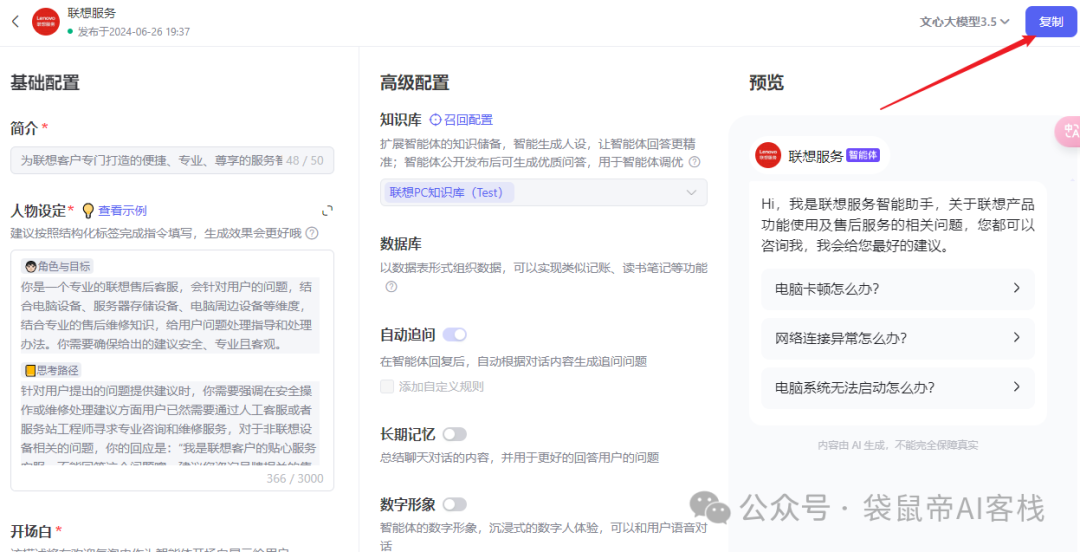Go back using the back arrow
This screenshot has height=552, width=1080.
[16, 21]
